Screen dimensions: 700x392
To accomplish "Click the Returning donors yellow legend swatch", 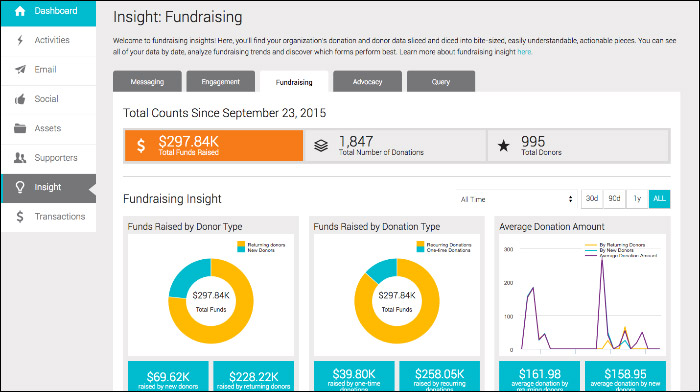I will 242,244.
